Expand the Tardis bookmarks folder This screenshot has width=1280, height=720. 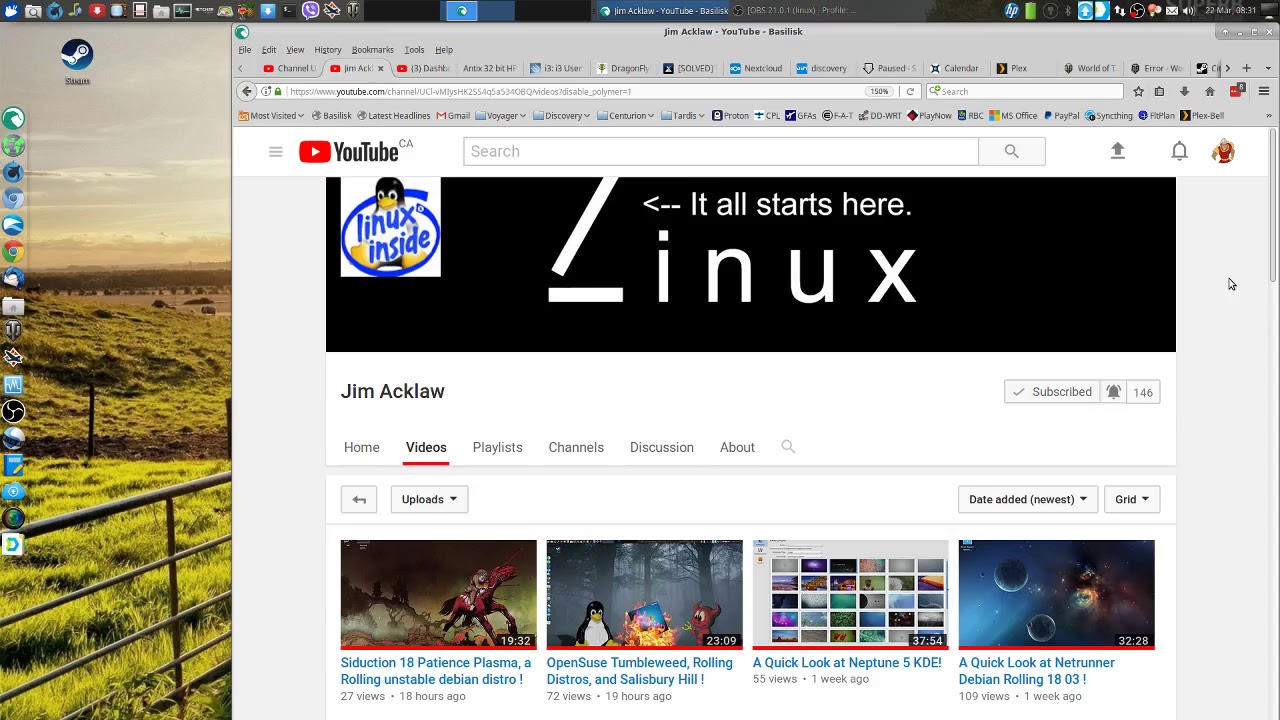pos(683,115)
